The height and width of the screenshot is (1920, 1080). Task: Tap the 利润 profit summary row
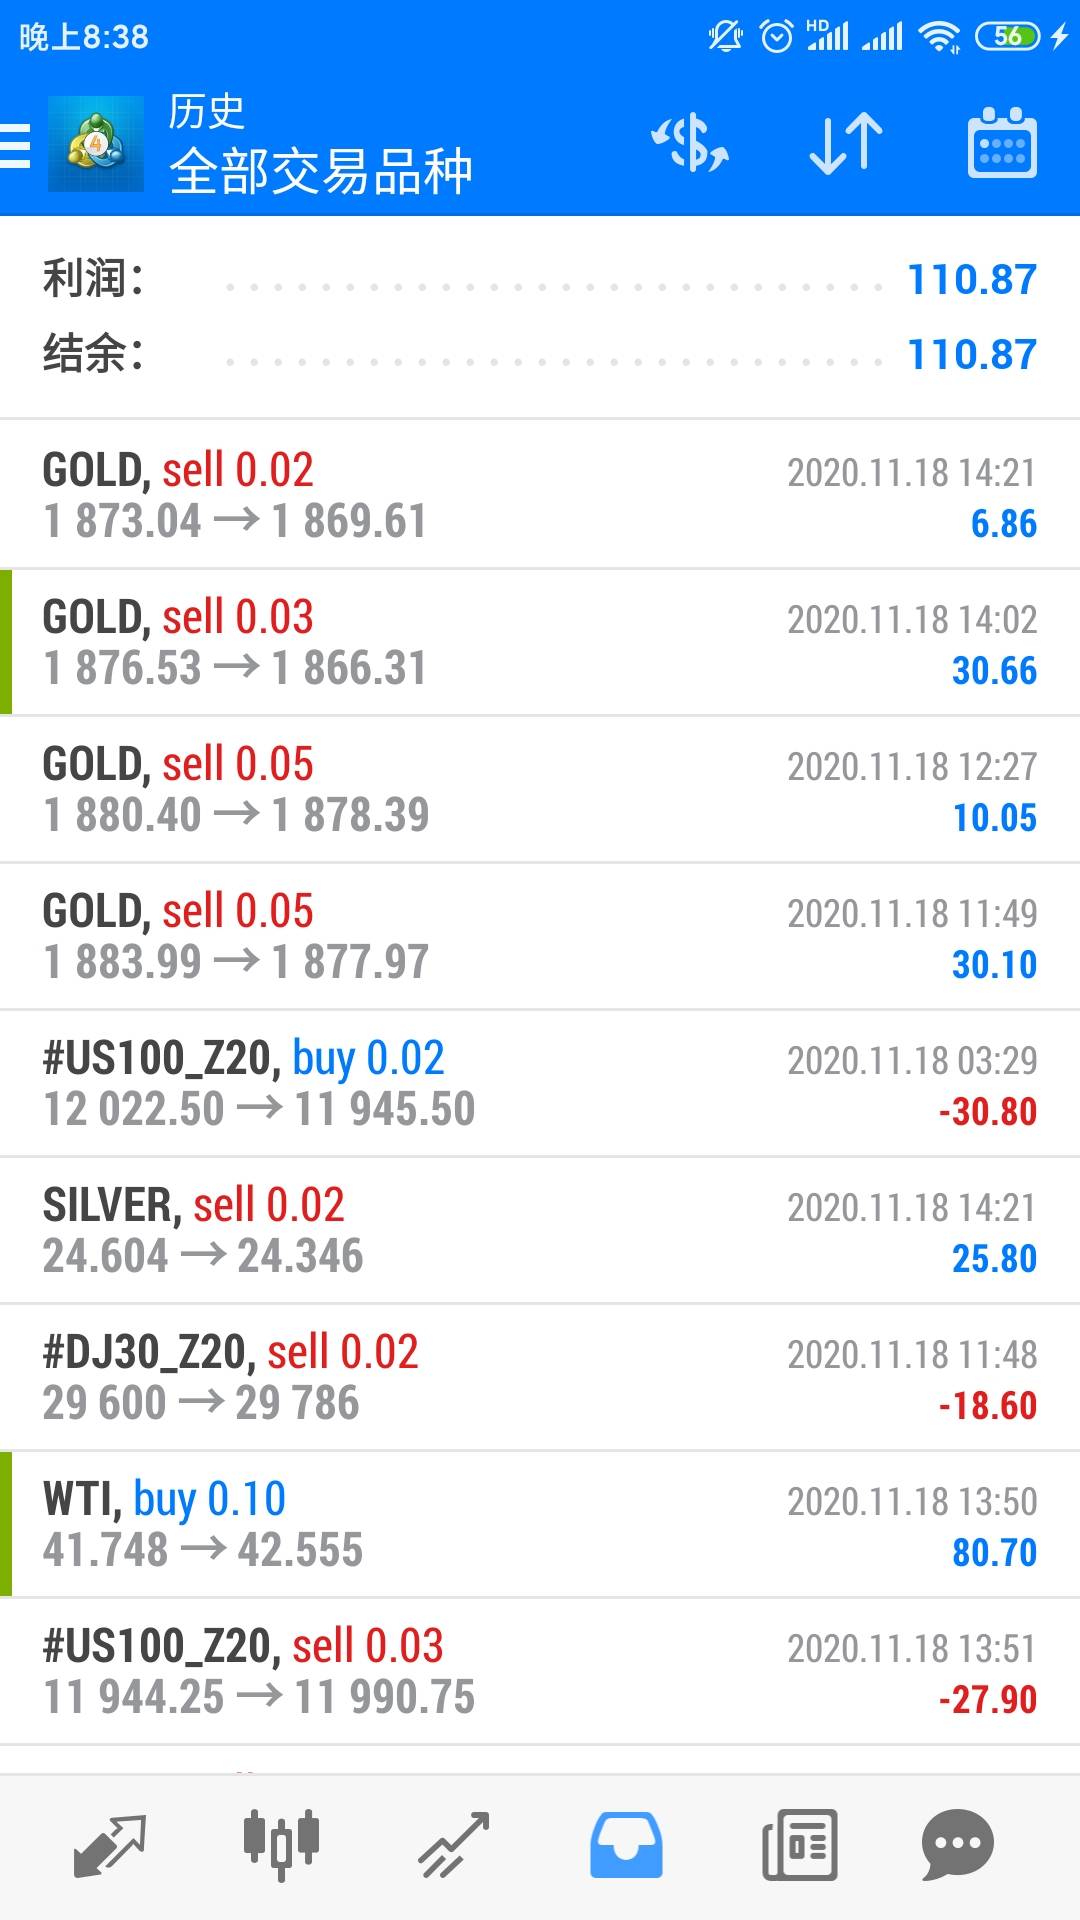pos(540,279)
